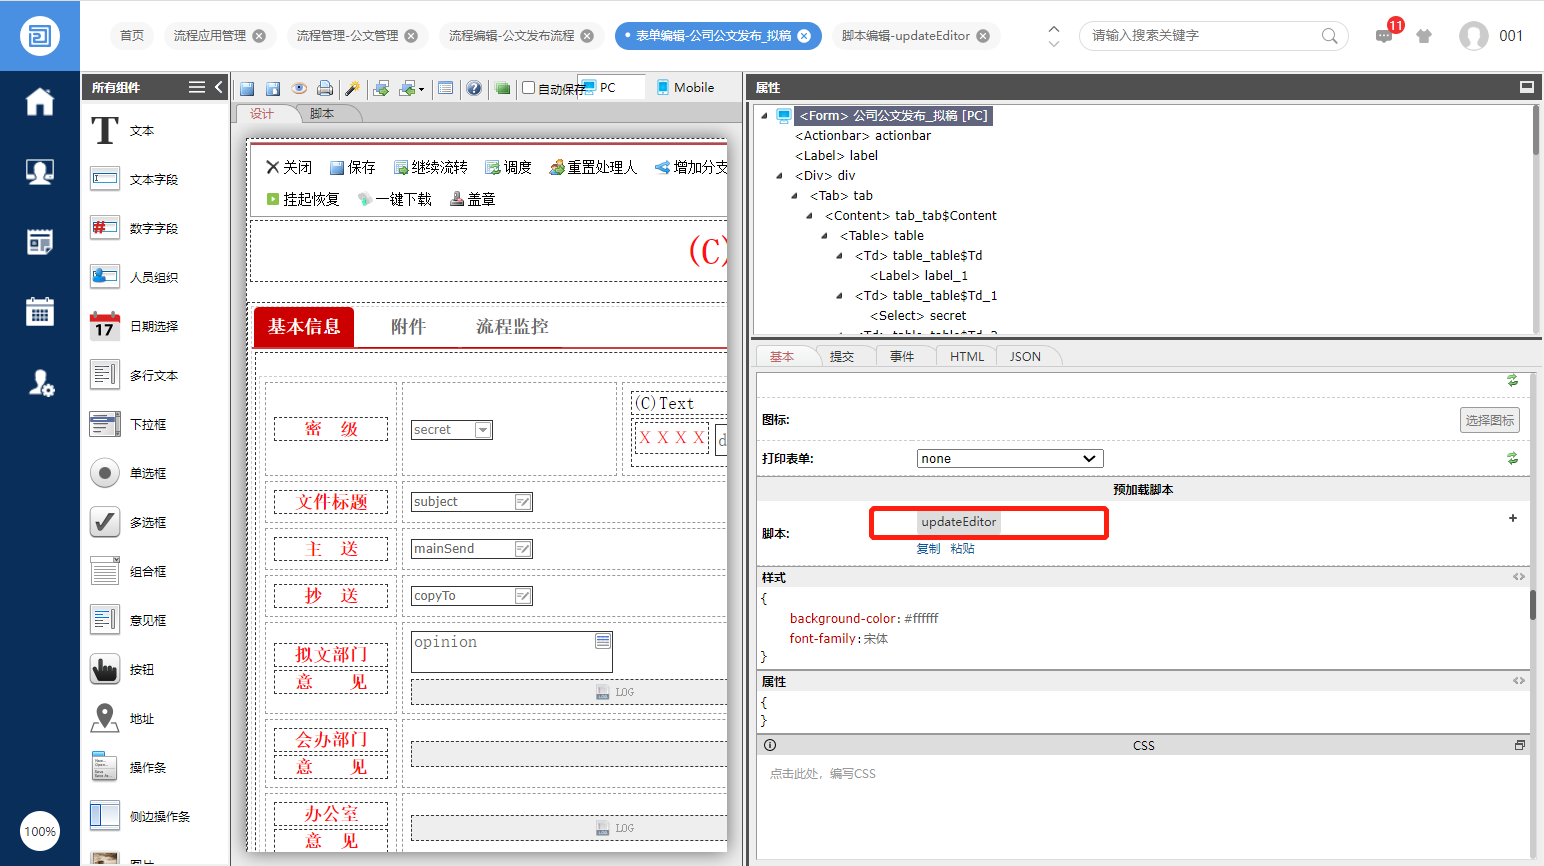Close the 脚本编辑-updateEditor tab
The image size is (1544, 866).
coord(984,36)
